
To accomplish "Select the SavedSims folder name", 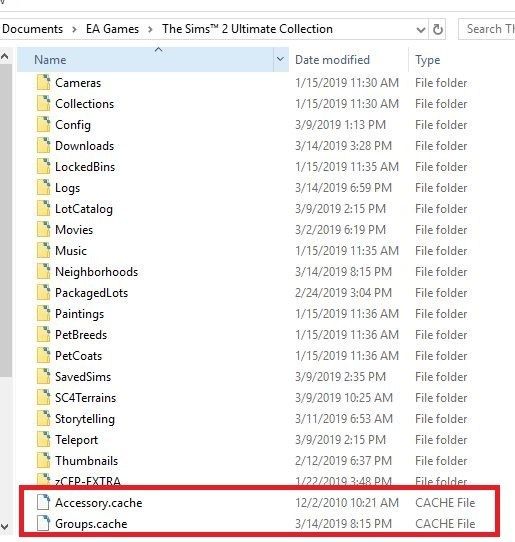I will (83, 377).
